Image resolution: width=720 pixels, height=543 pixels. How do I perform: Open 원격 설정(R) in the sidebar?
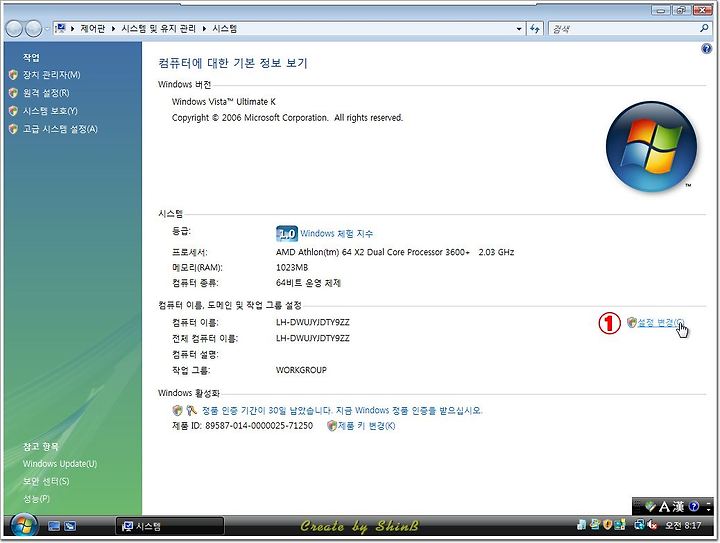[46, 93]
